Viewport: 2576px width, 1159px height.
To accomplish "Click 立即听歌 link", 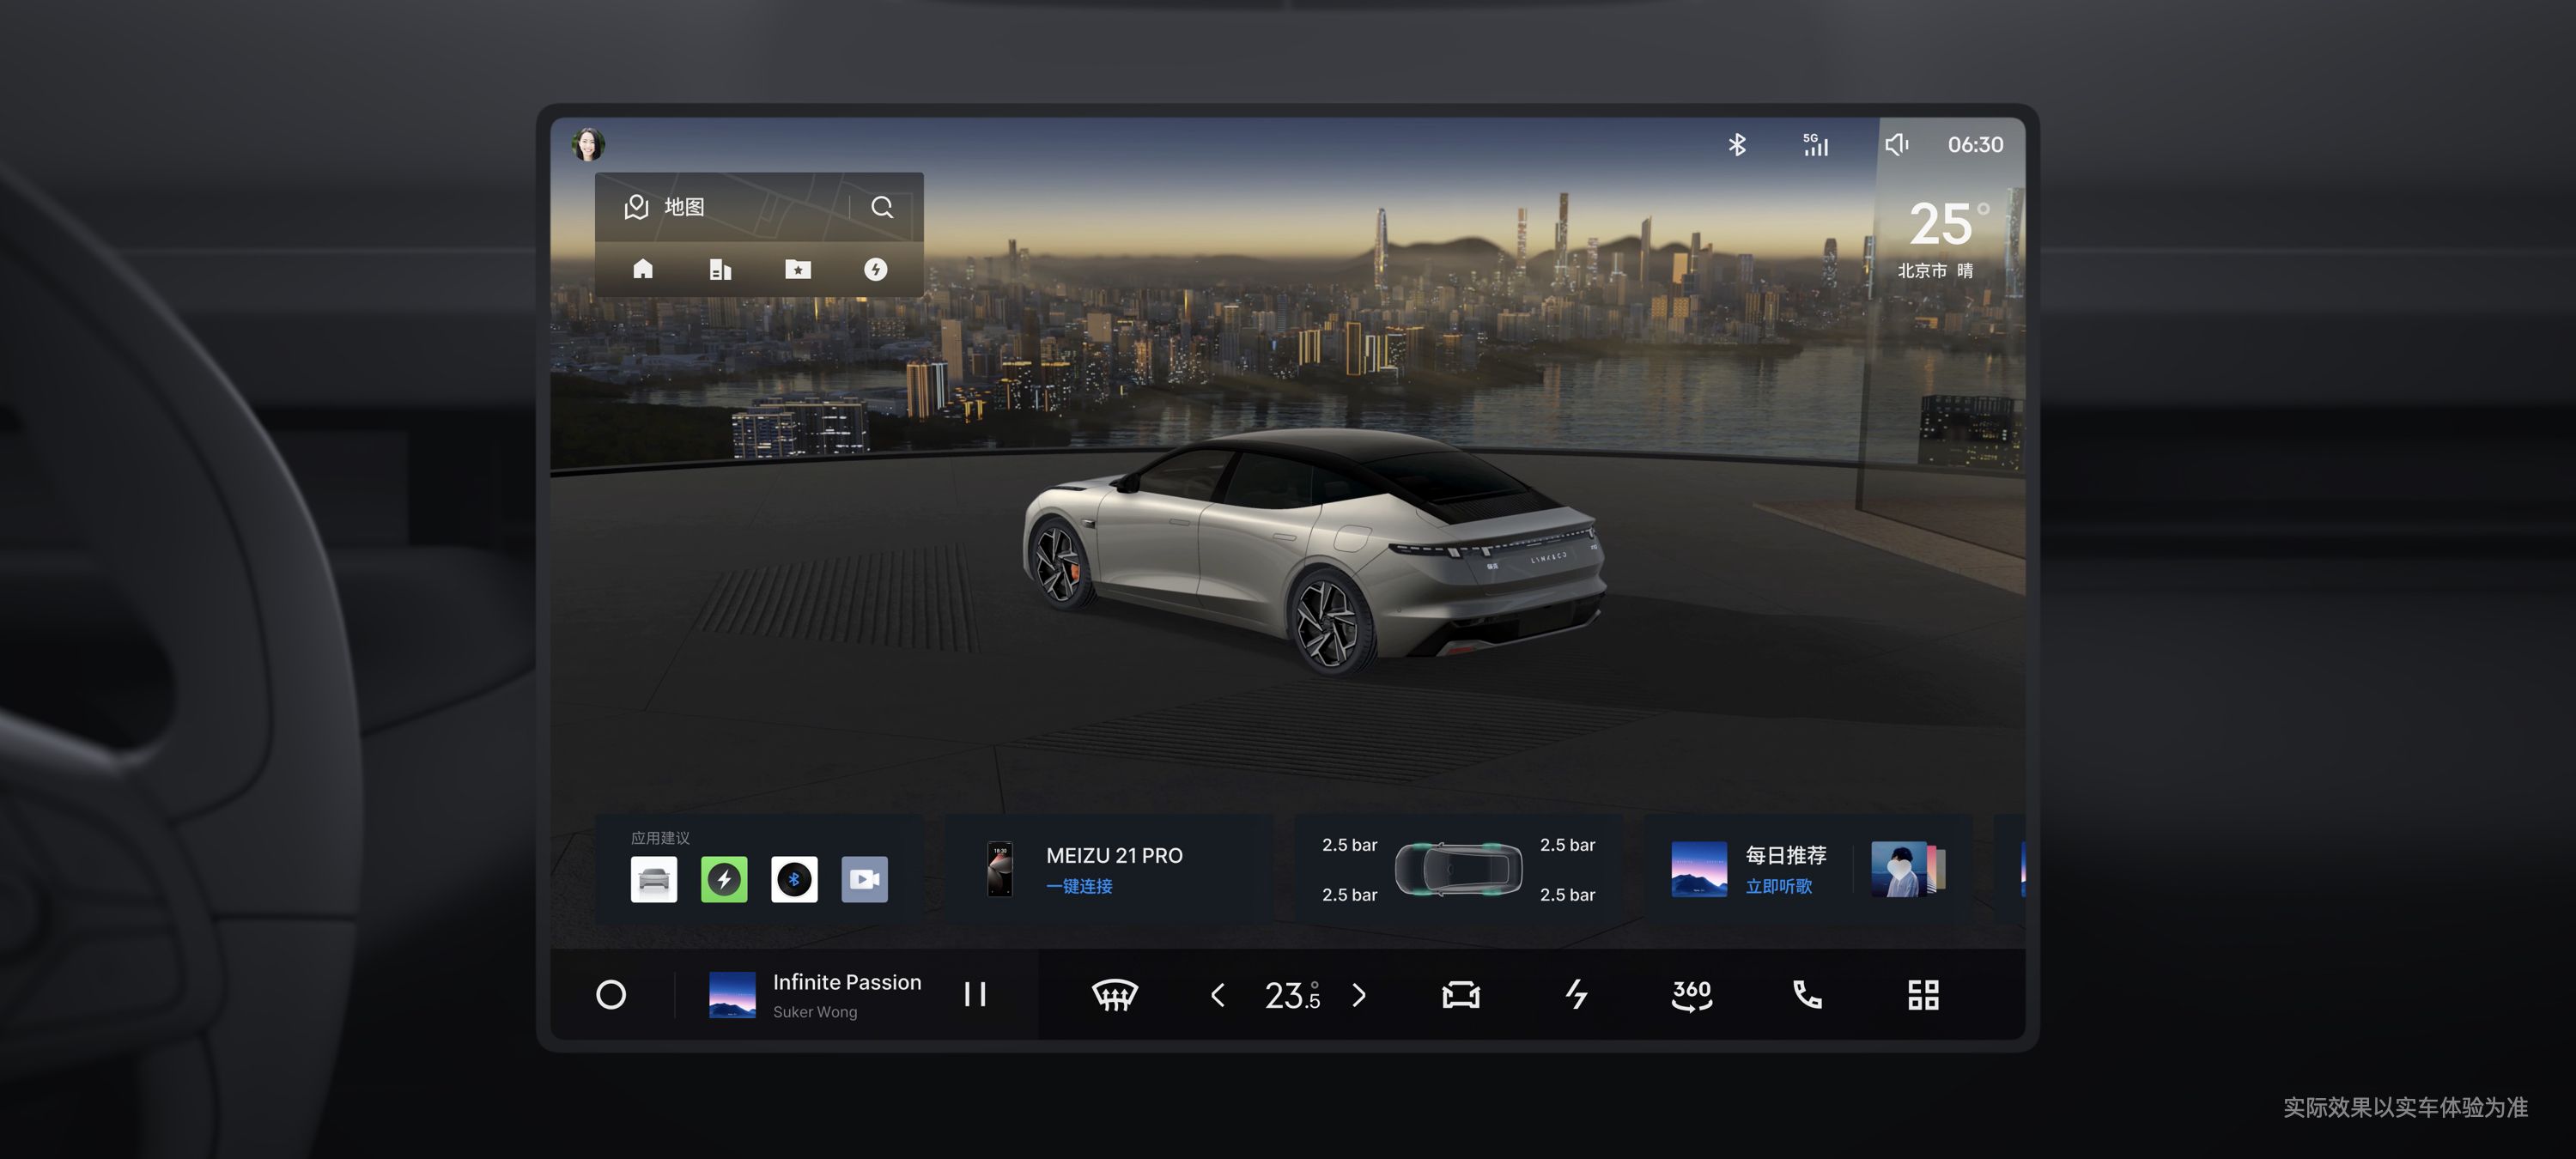I will tap(1778, 886).
